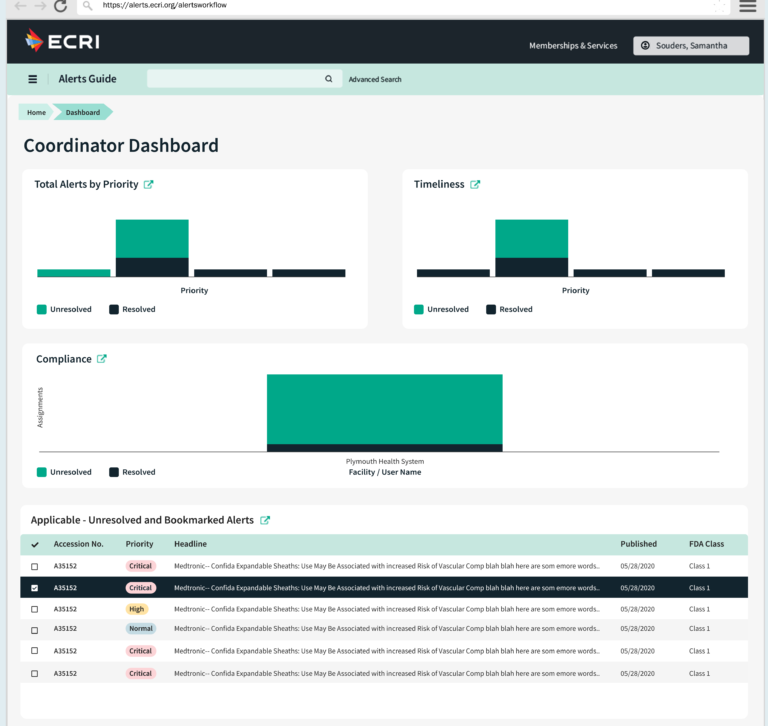Image resolution: width=768 pixels, height=726 pixels.
Task: Click the Advanced Search link
Action: click(x=375, y=79)
